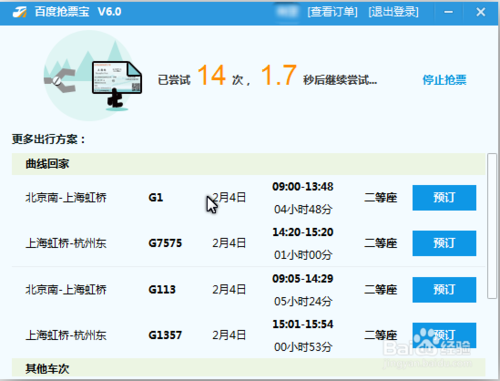This screenshot has height=381, width=500.
Task: Book the G113 train with 预订
Action: point(444,290)
